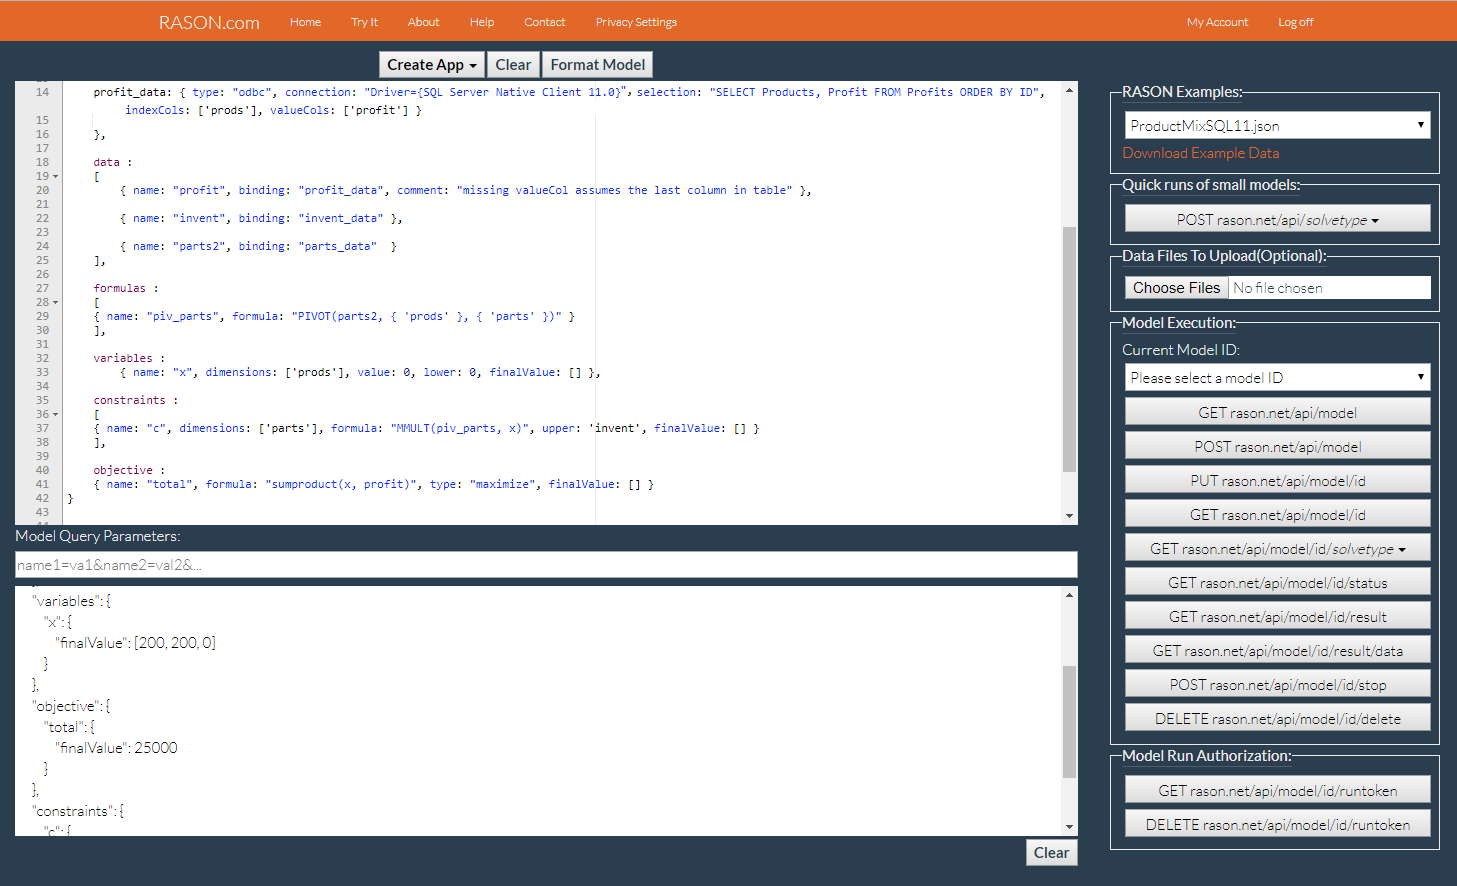Open My Account in the top bar
This screenshot has height=886, width=1457.
[x=1217, y=22]
